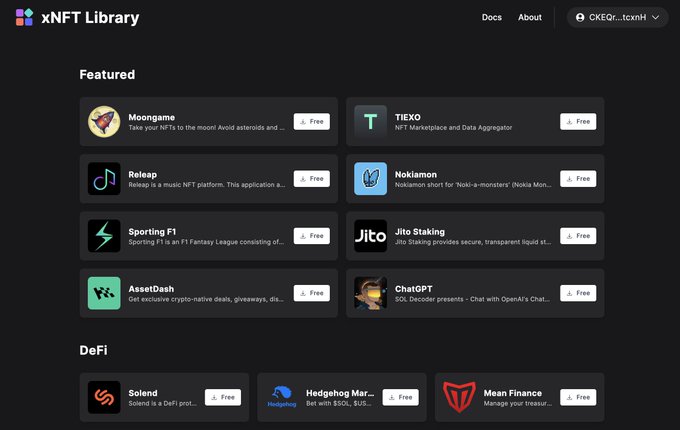Install Sporting F1 with its Free button
The height and width of the screenshot is (430, 680).
(312, 236)
